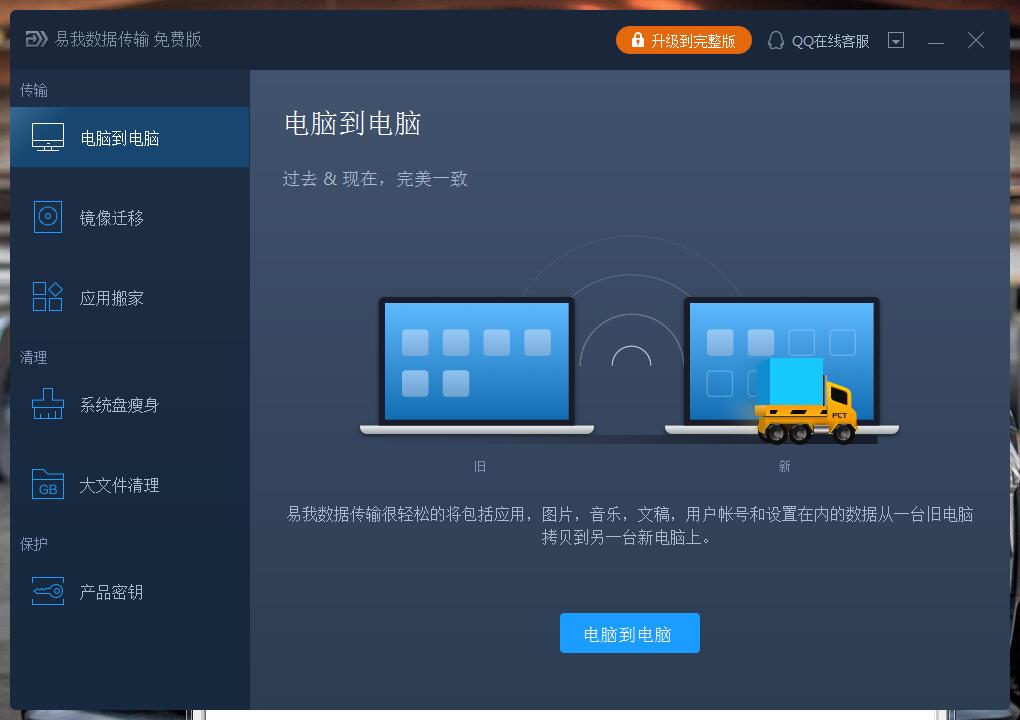Viewport: 1020px width, 720px height.
Task: Click the description text starting 易我数据传输很轻松
Action: (630, 526)
